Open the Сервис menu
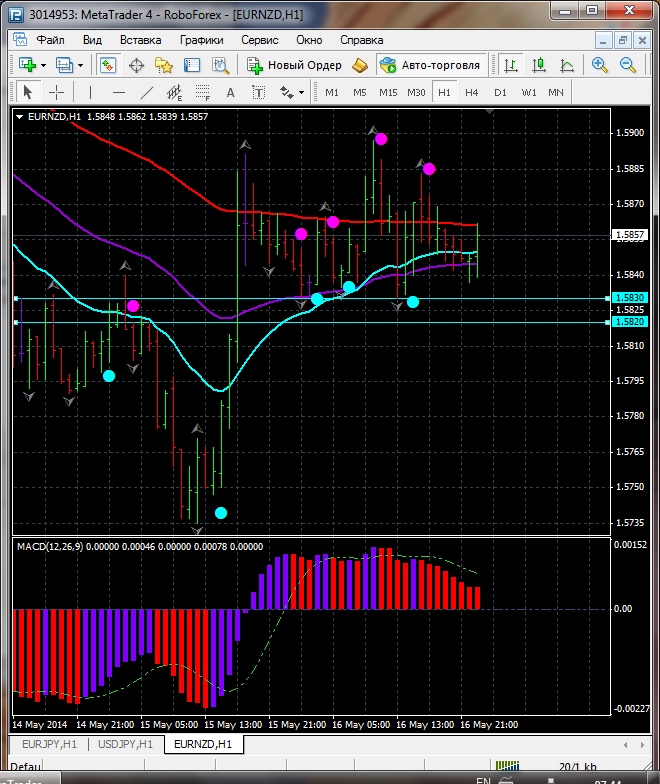The width and height of the screenshot is (660, 784). click(260, 40)
